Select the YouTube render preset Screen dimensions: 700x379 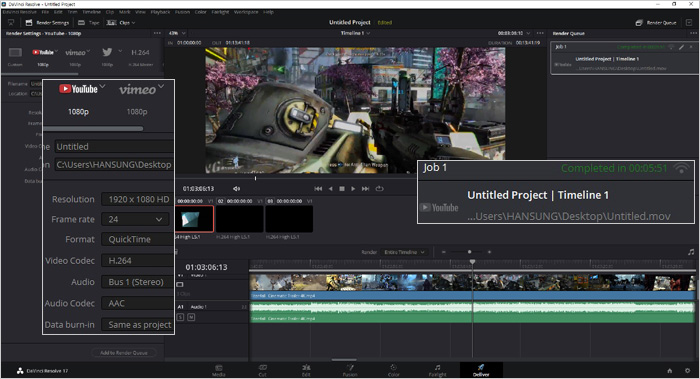click(43, 57)
